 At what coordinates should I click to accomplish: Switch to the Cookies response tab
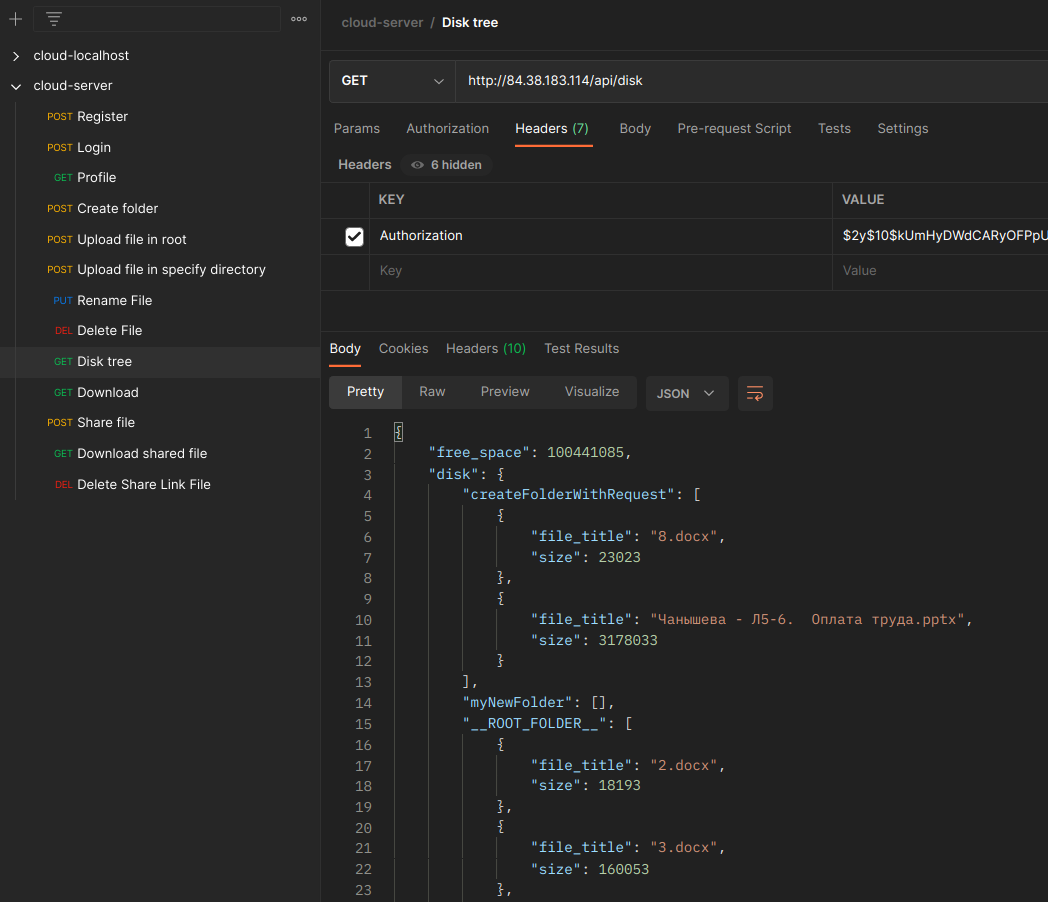click(403, 348)
